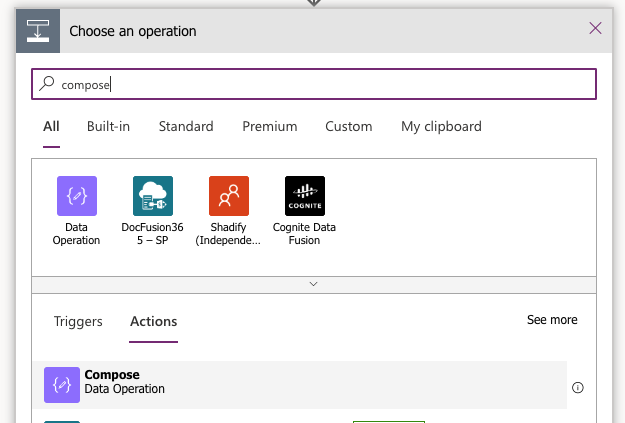Click the magnifier icon in search box
The width and height of the screenshot is (625, 423).
click(46, 85)
